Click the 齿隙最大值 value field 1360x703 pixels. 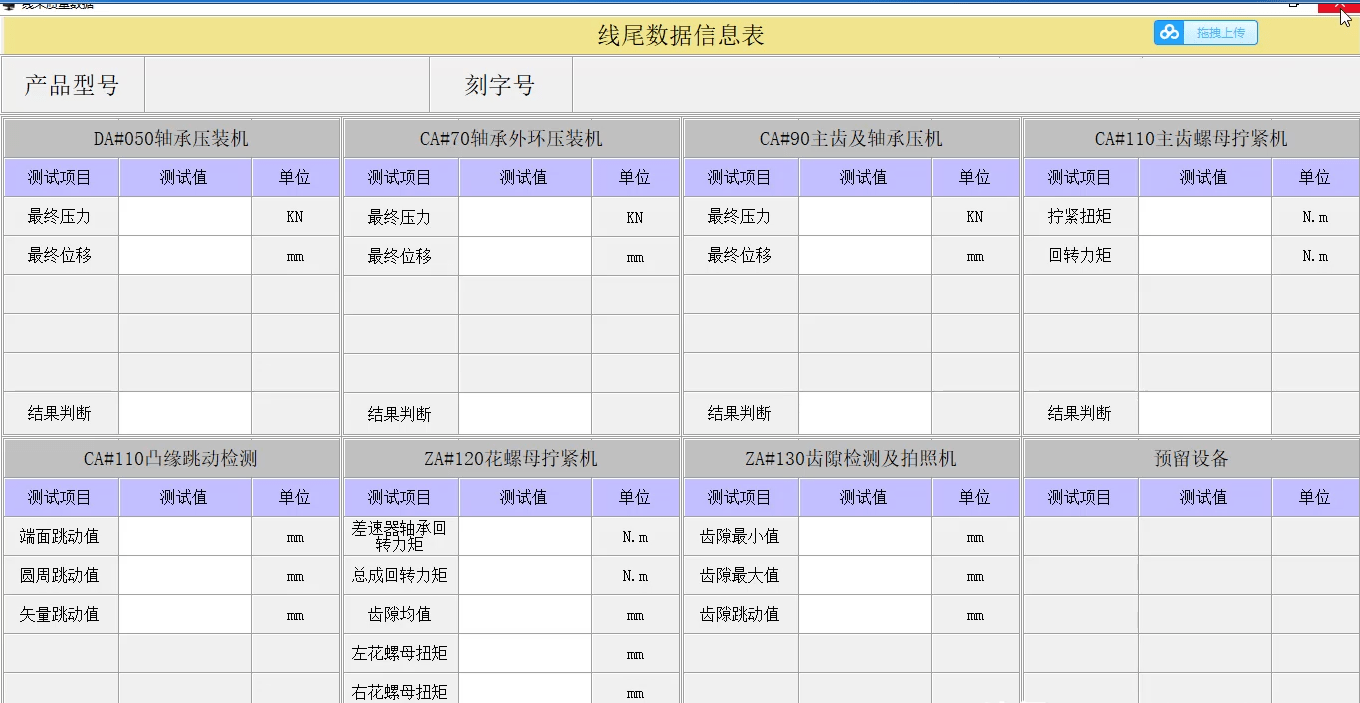865,575
